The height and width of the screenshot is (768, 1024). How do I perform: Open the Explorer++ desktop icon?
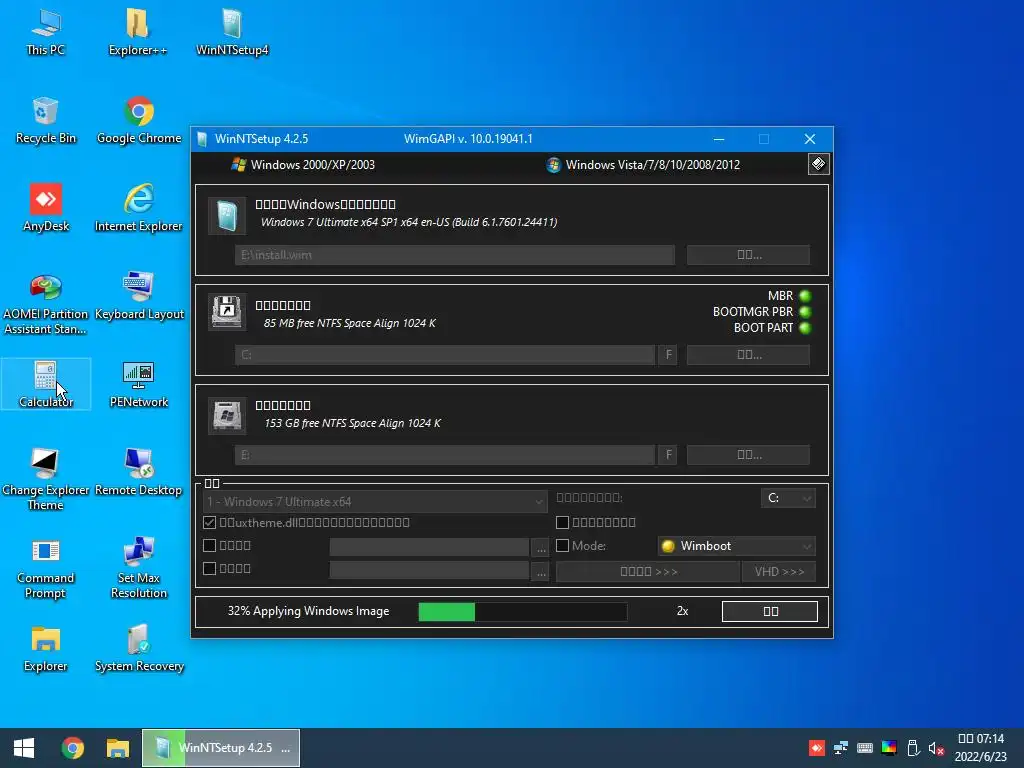[x=138, y=33]
